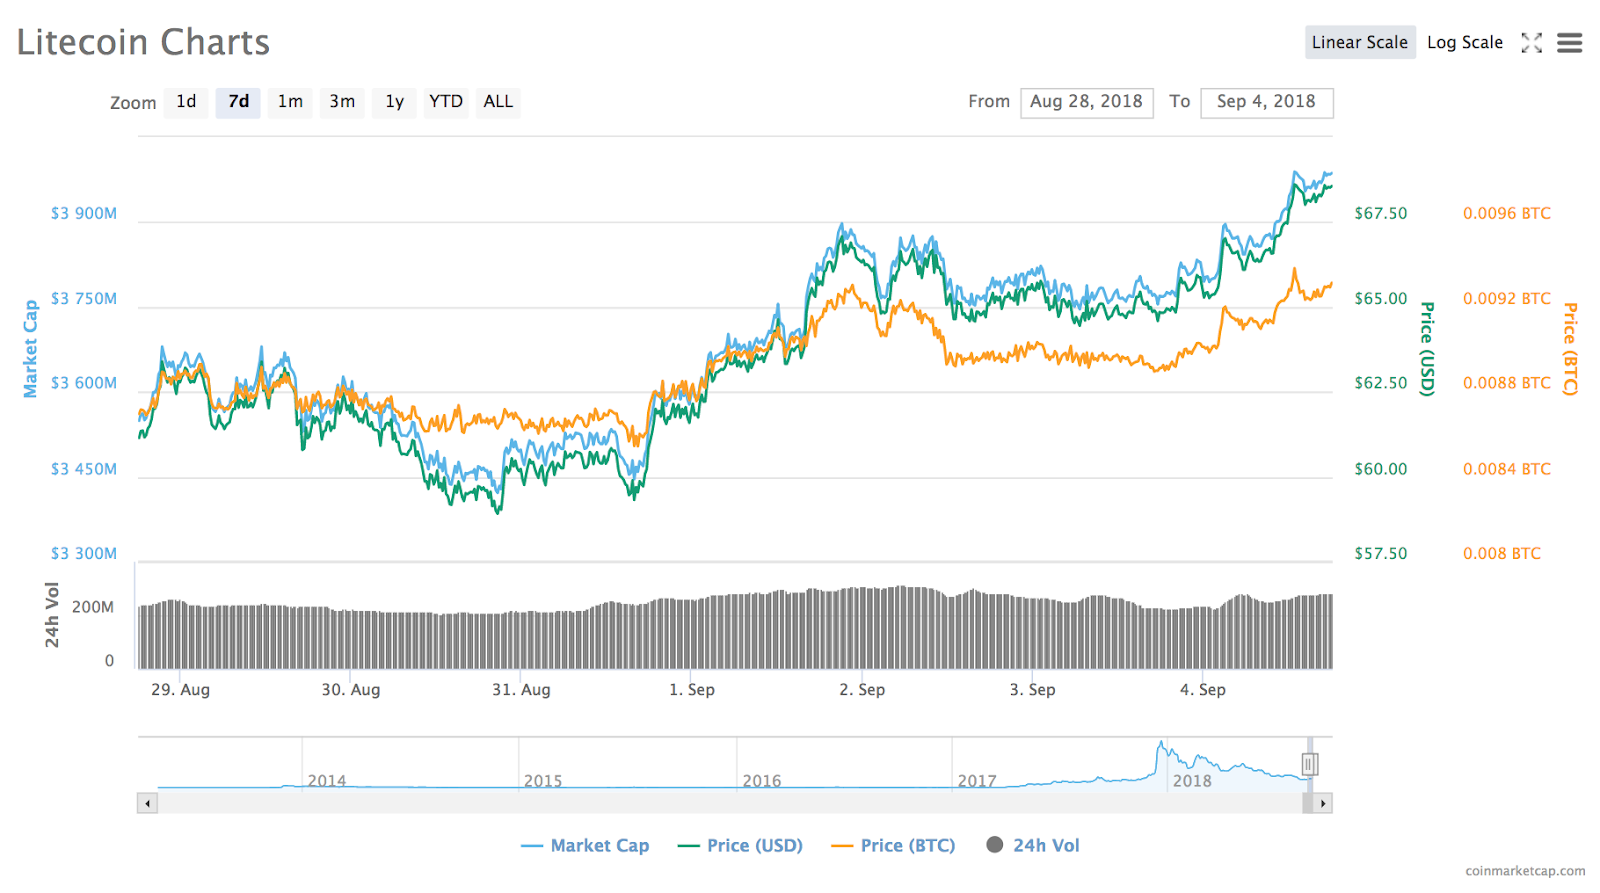This screenshot has width=1600, height=893.
Task: Toggle 24h Vol series in legend
Action: pyautogui.click(x=1033, y=846)
